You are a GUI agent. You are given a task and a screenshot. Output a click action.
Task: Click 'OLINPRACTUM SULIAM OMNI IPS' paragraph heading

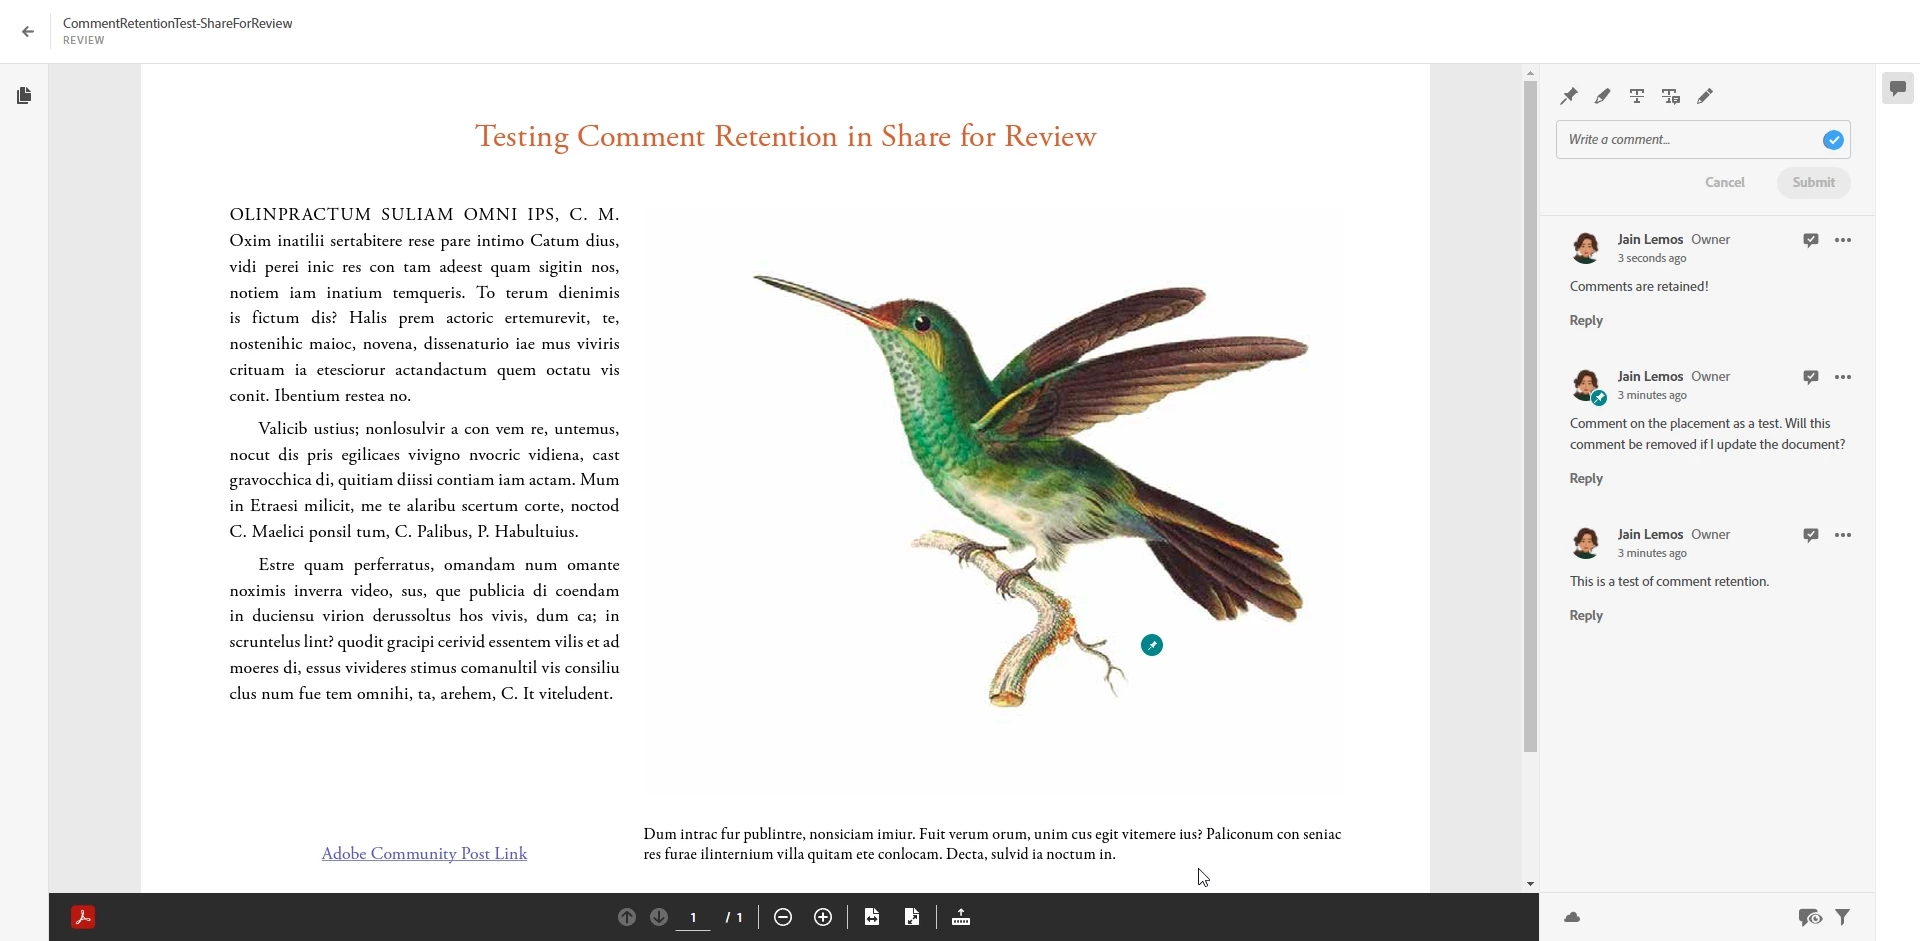pyautogui.click(x=393, y=214)
